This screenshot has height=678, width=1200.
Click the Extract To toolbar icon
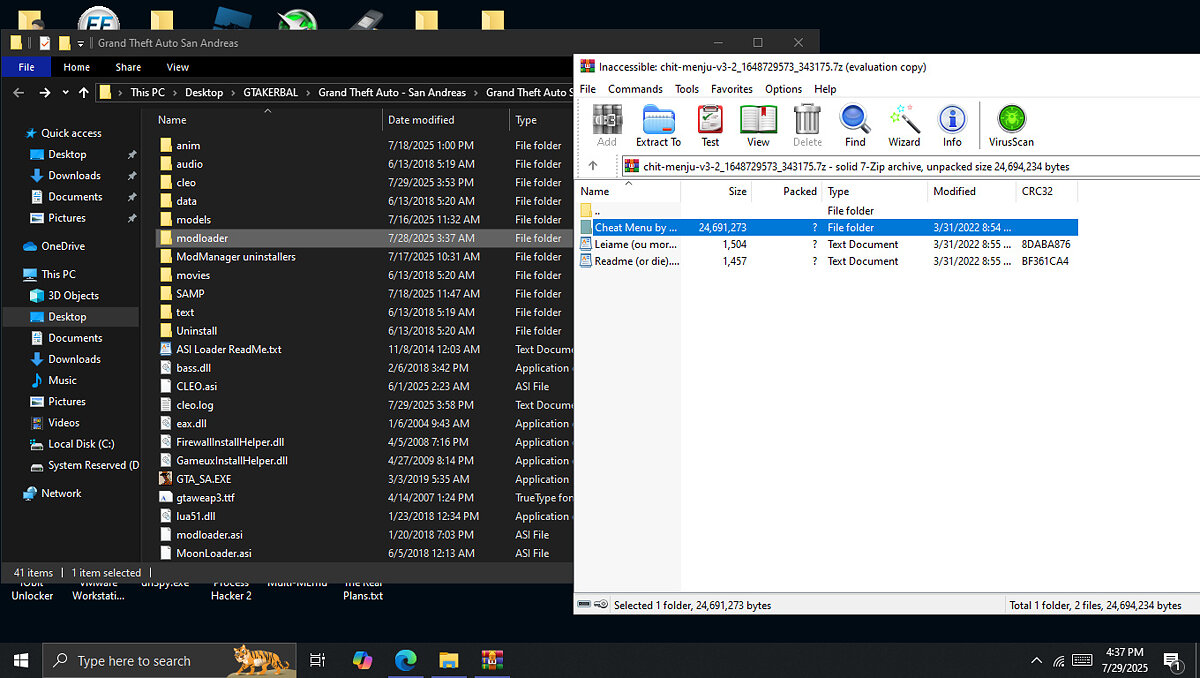[658, 125]
